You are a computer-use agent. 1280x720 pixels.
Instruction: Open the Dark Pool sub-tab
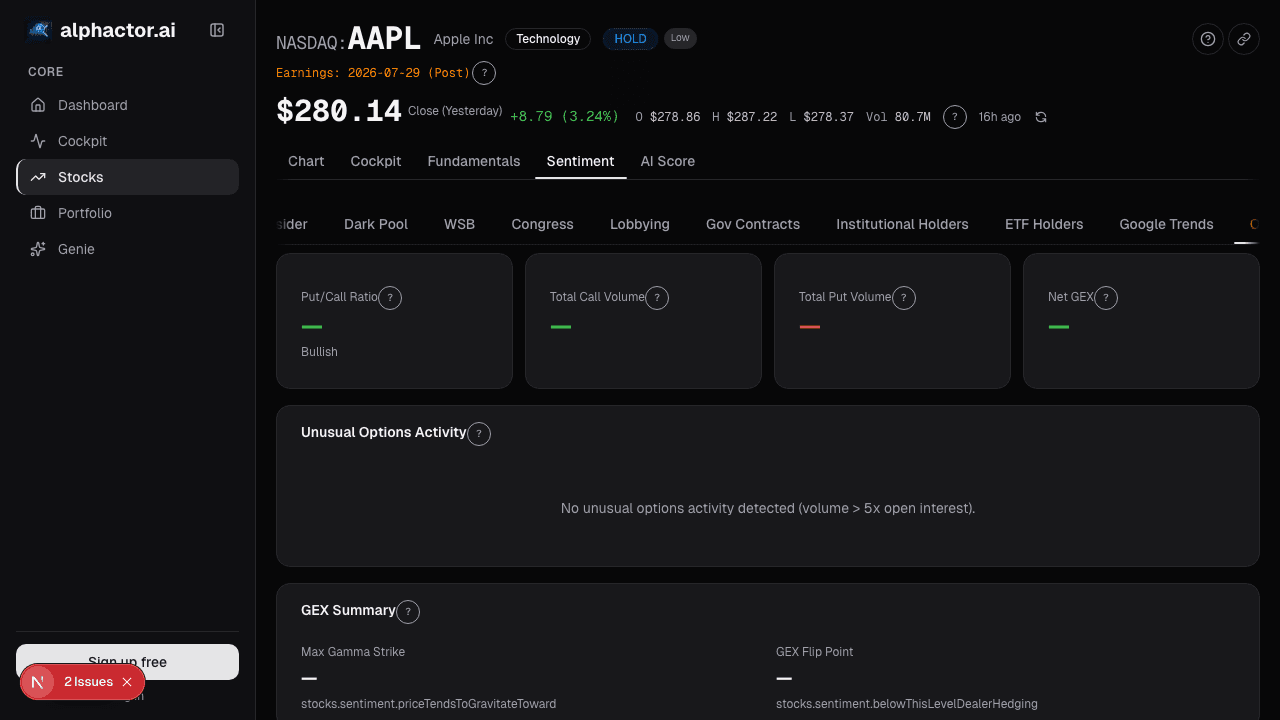376,224
